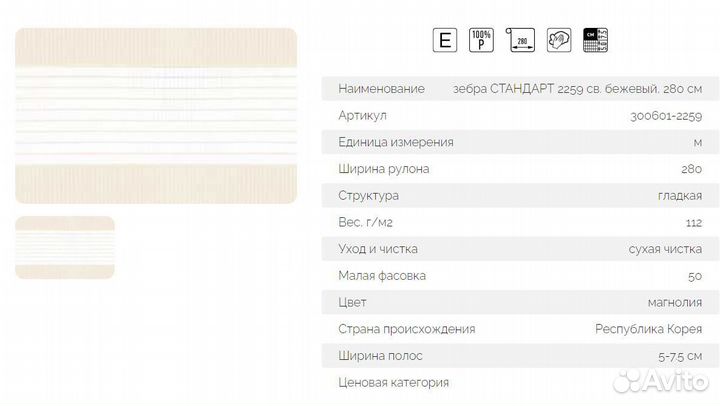
Task: Click the Цвет value магнолия
Action: click(675, 303)
